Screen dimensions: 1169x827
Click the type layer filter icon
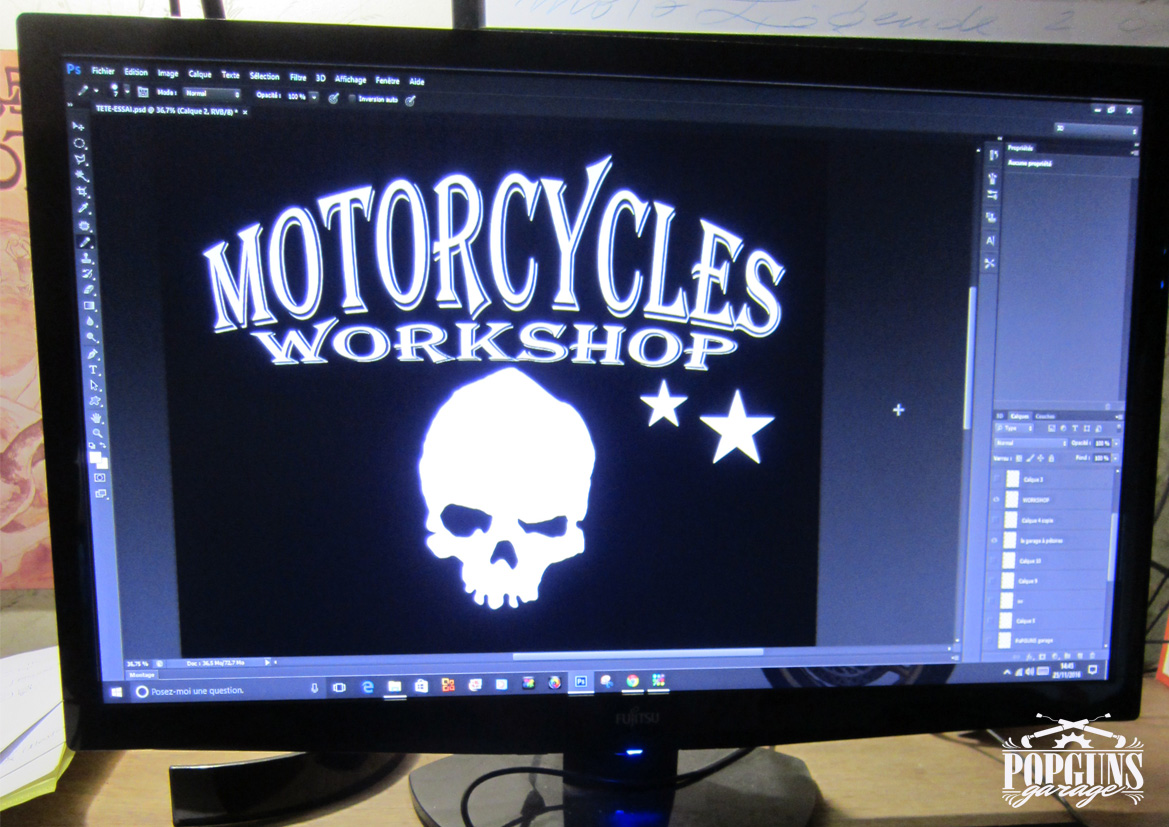click(1075, 428)
